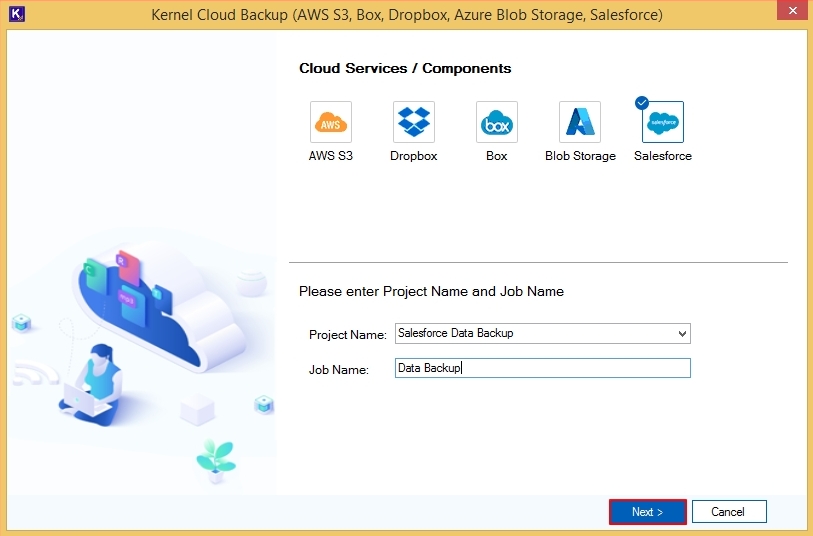Click the 'Job Name:' field label
Screen dimensions: 813x536
tap(339, 370)
